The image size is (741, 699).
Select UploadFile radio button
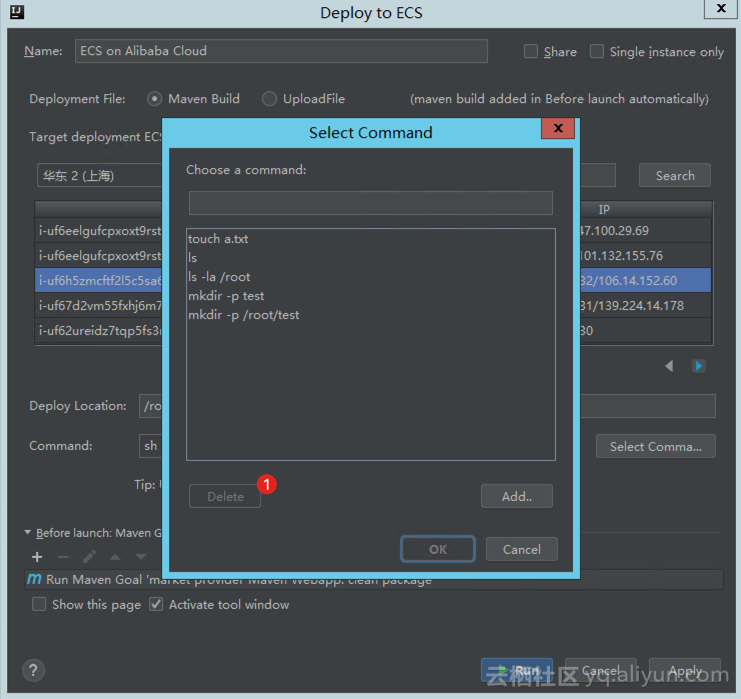tap(269, 99)
